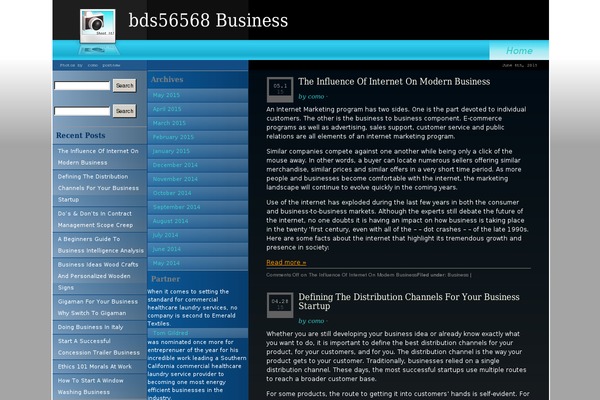This screenshot has width=600, height=400.
Task: Click author como under second article
Action: [x=316, y=321]
